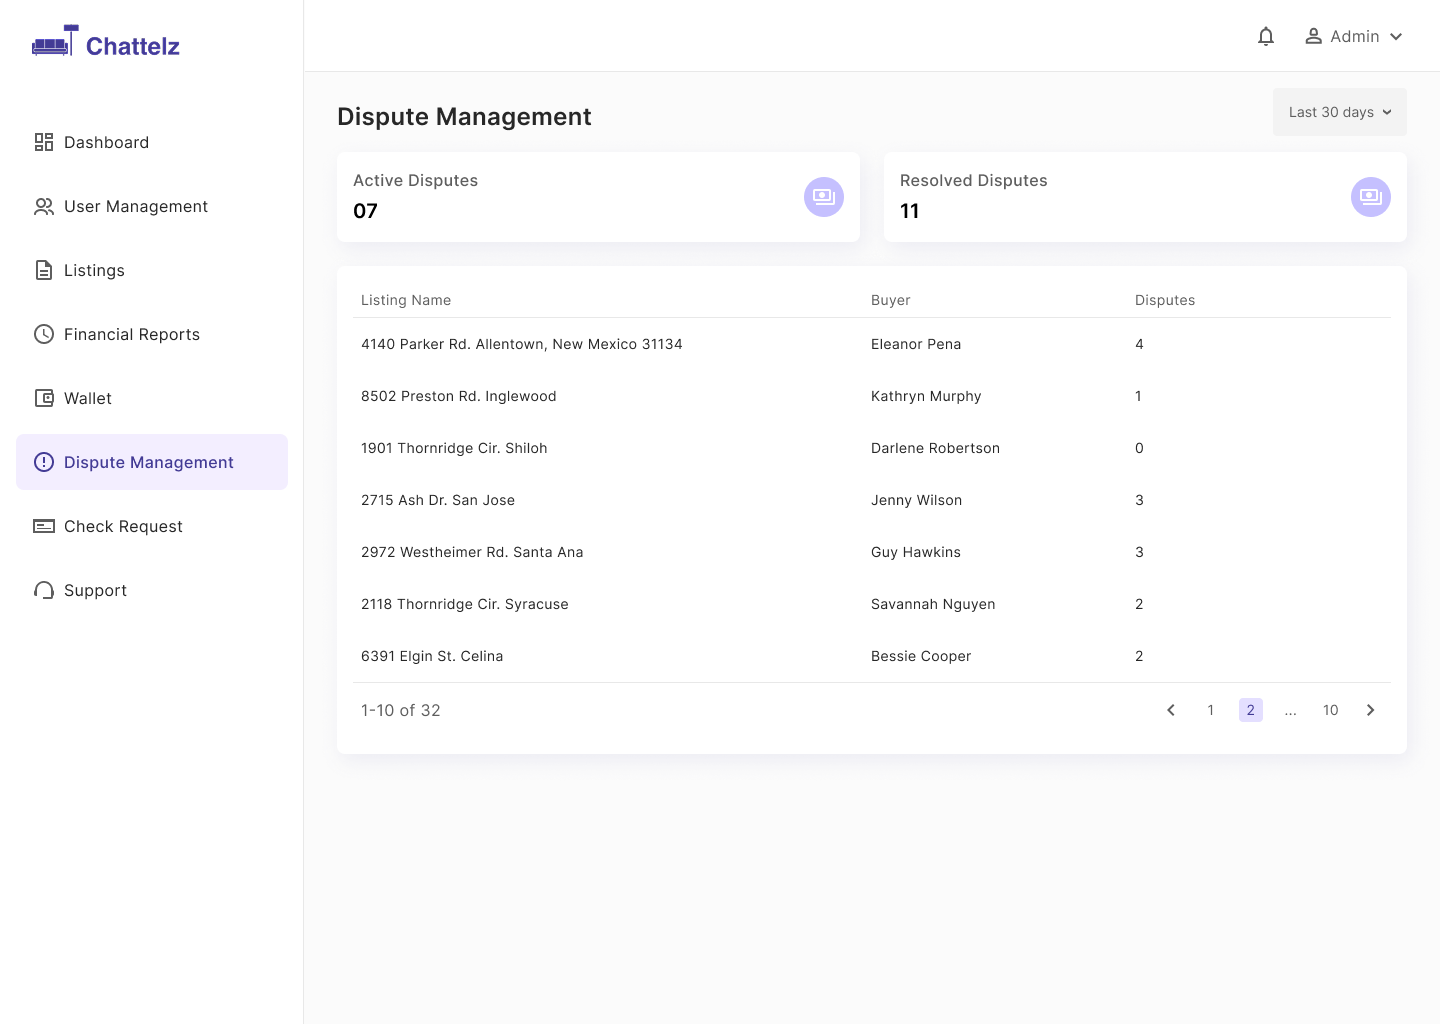The image size is (1440, 1024).
Task: Select page 1 in pagination
Action: 1211,710
